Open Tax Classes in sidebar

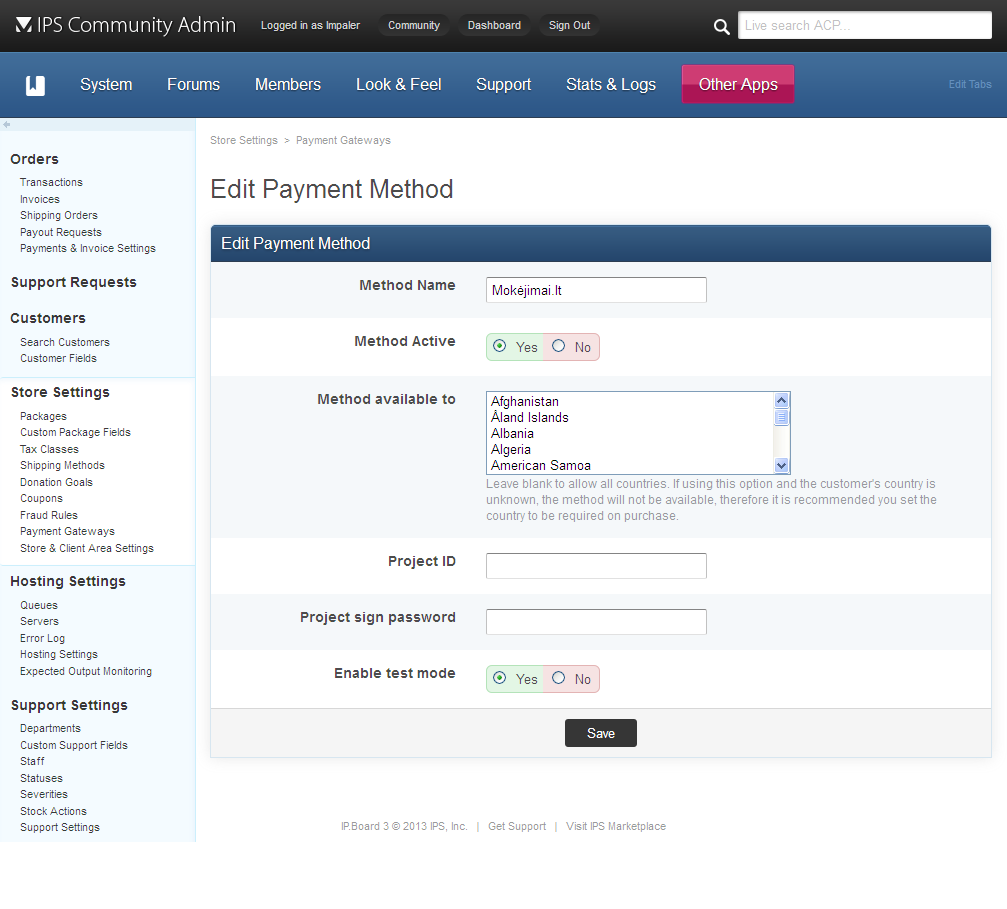(x=49, y=449)
